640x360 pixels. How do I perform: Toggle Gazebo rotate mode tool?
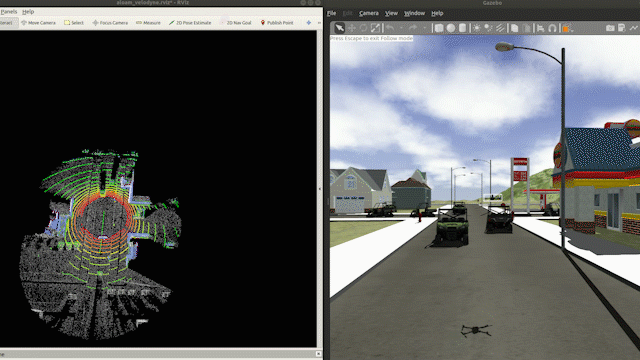click(363, 28)
